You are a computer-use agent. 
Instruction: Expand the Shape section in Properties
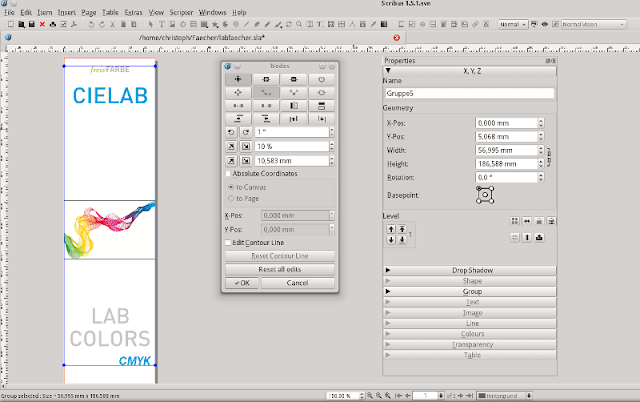(469, 281)
